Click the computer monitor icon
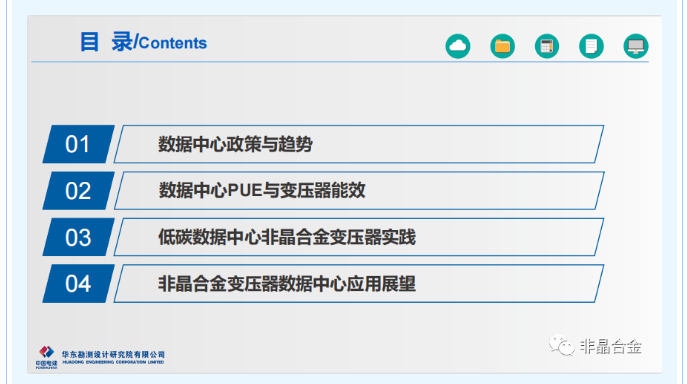This screenshot has width=687, height=384. (636, 46)
